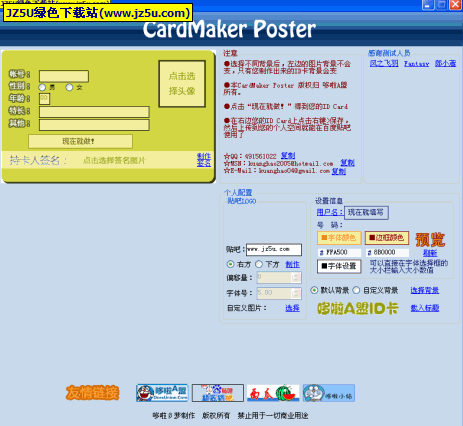
Task: Click the 制作签名 link
Action: pyautogui.click(x=204, y=160)
